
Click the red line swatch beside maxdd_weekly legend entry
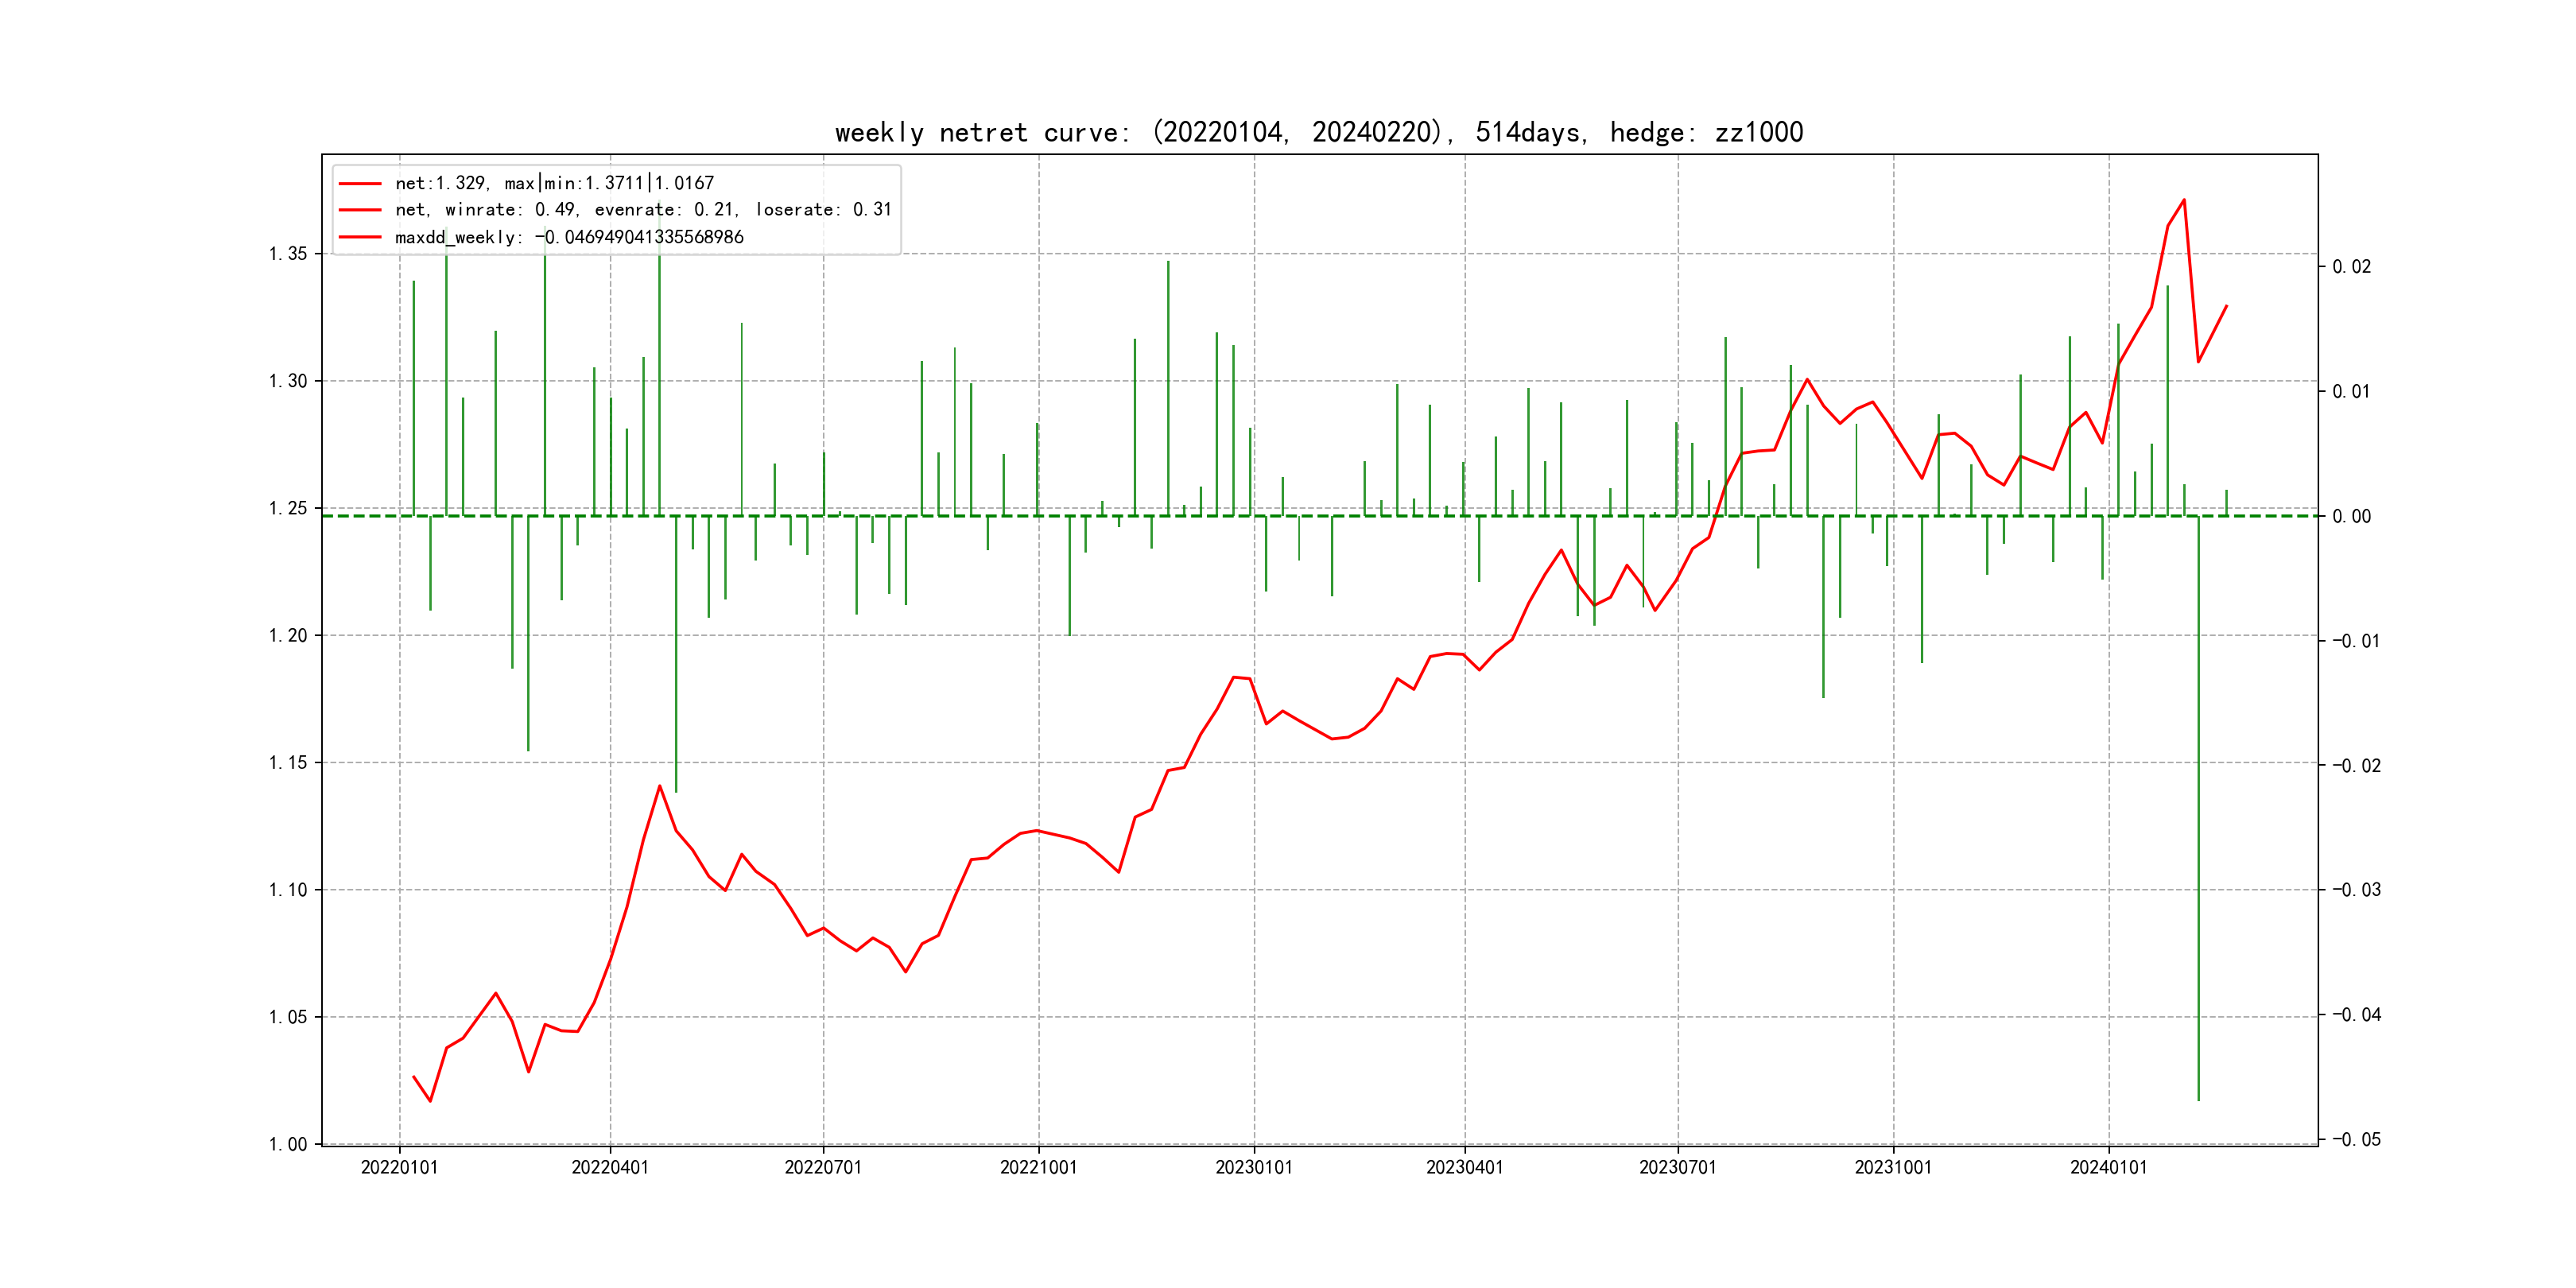(360, 237)
